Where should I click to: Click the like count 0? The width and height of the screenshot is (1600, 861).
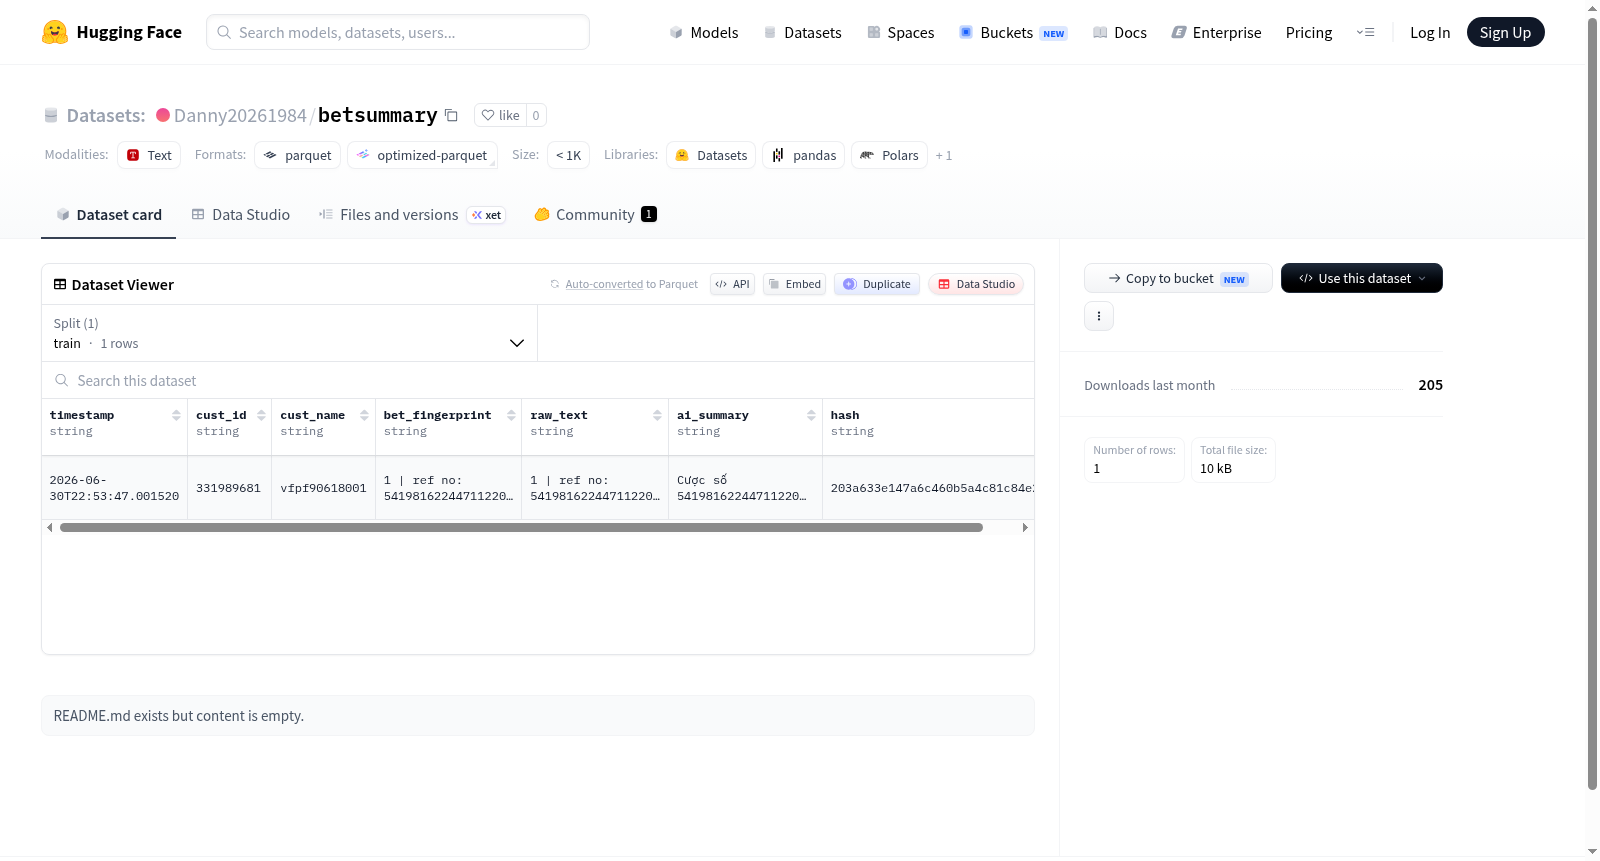[x=536, y=115]
